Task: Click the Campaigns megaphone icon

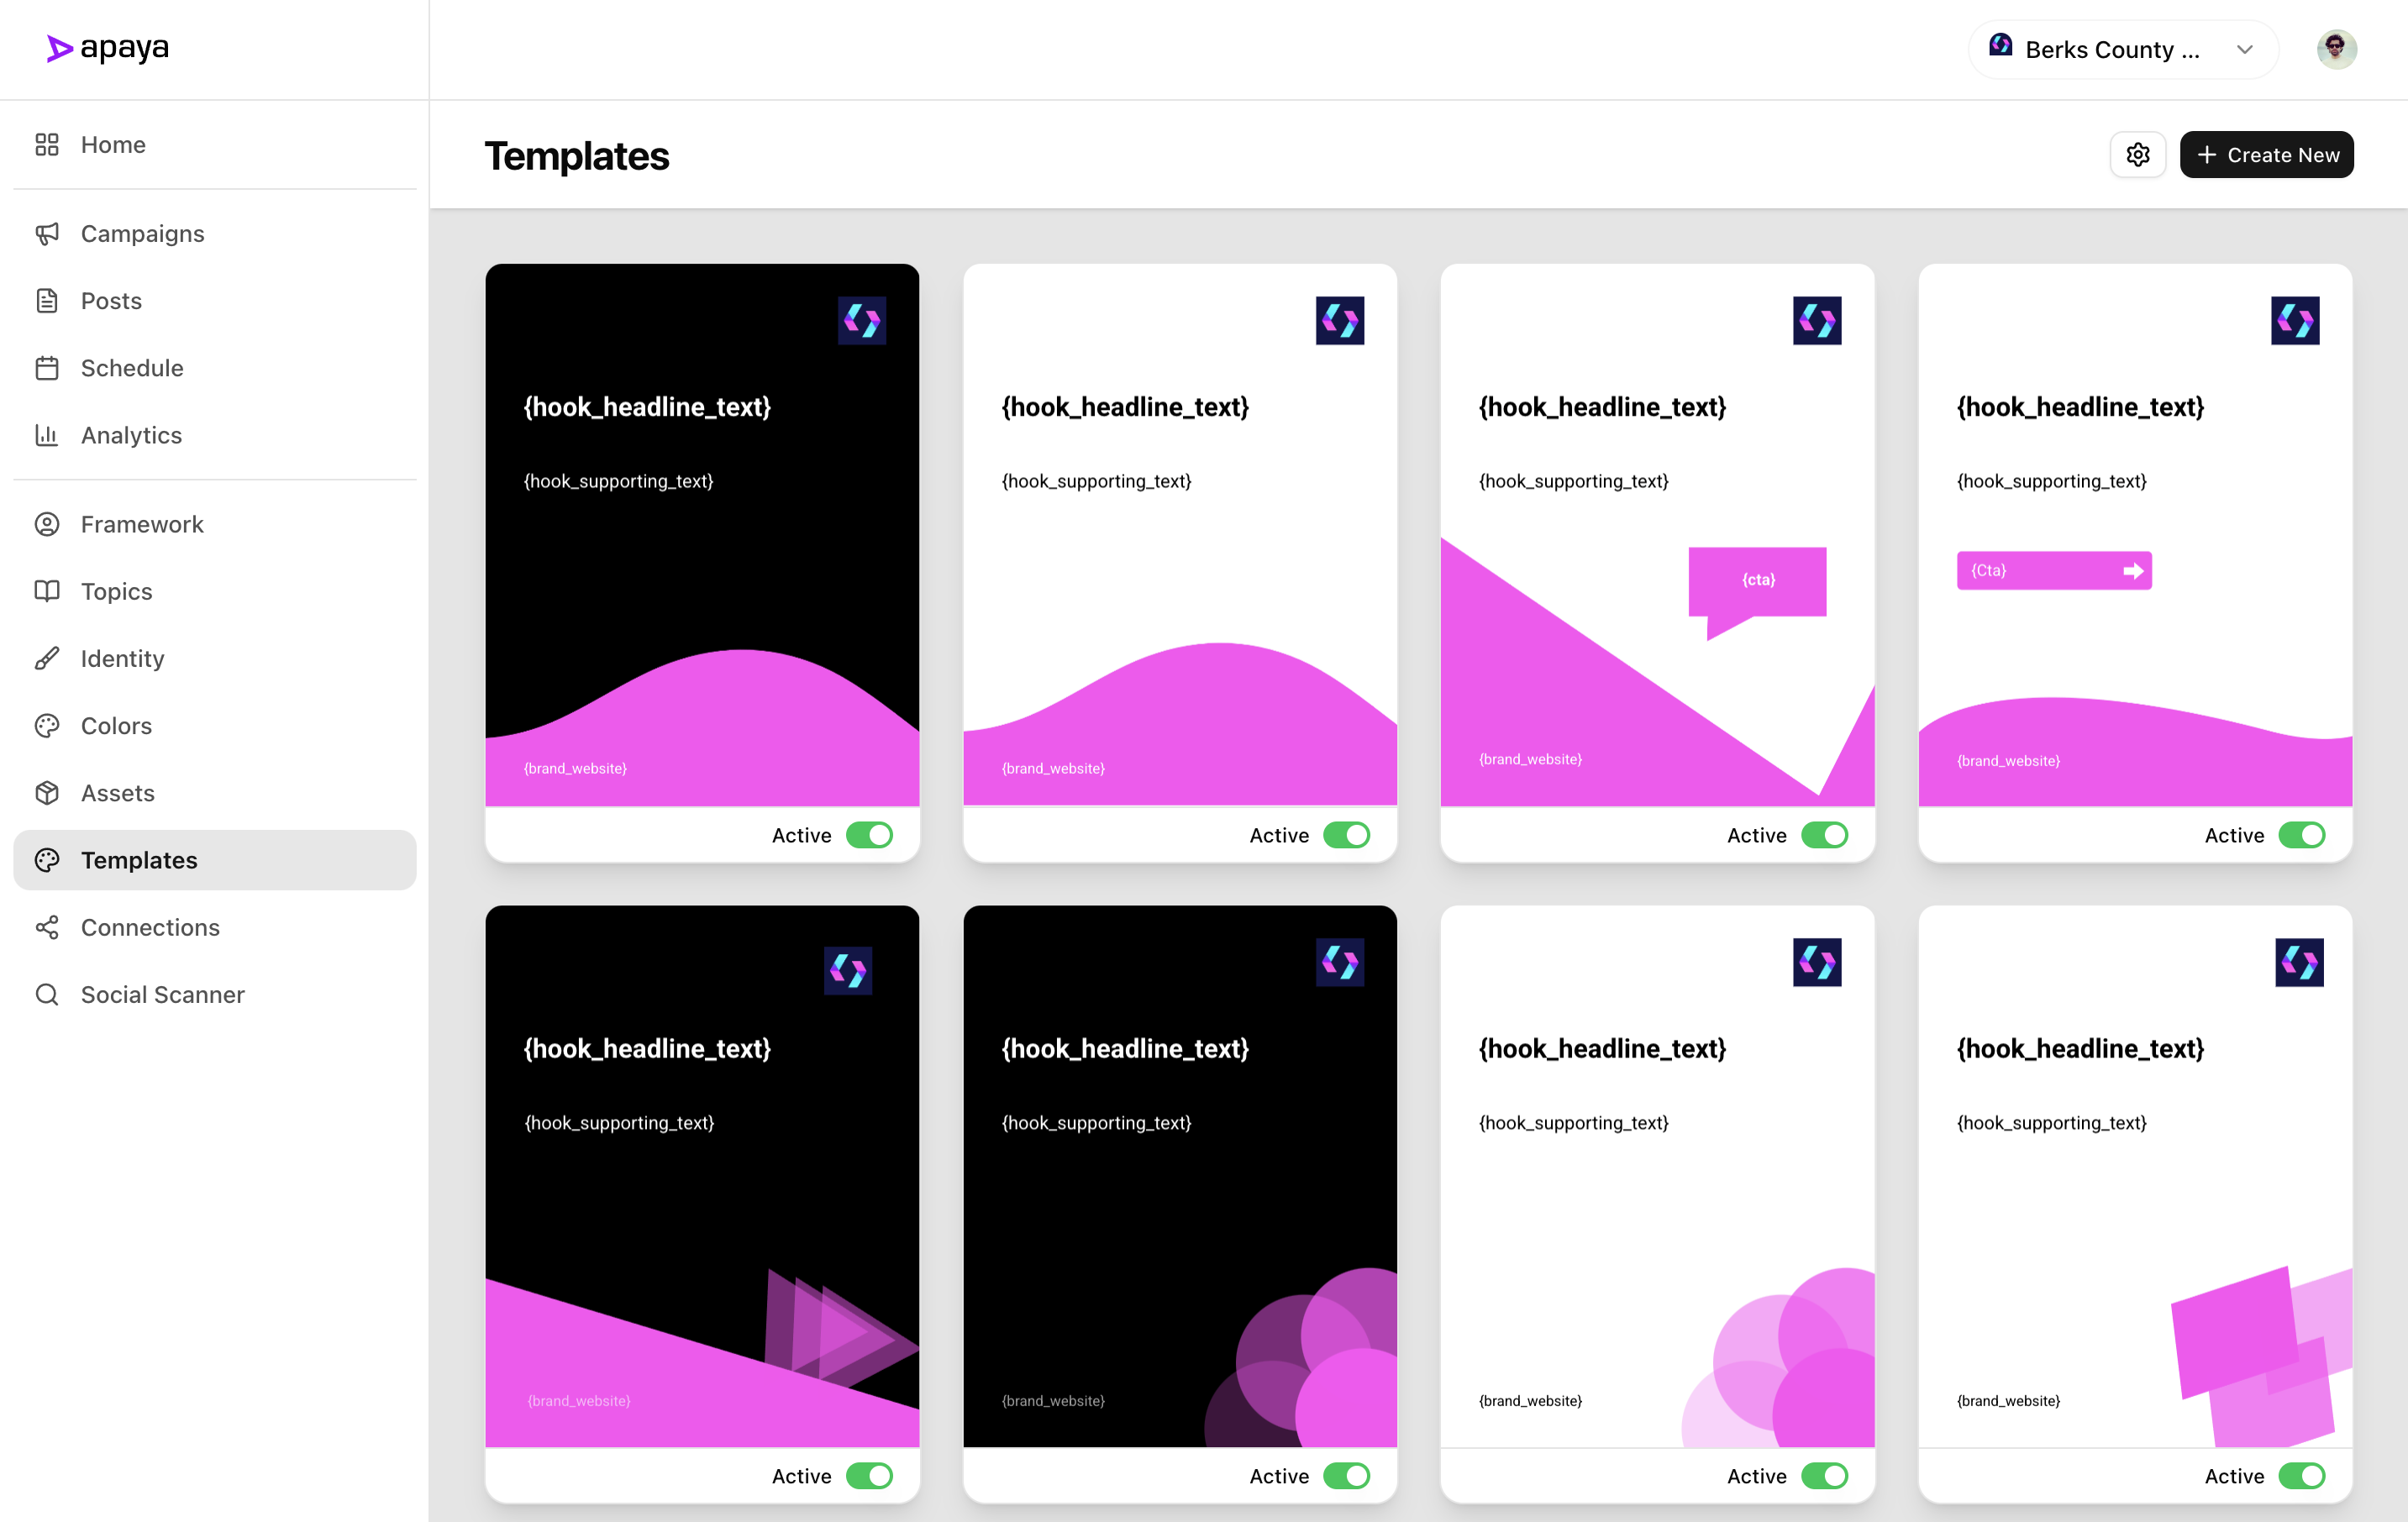Action: point(47,233)
